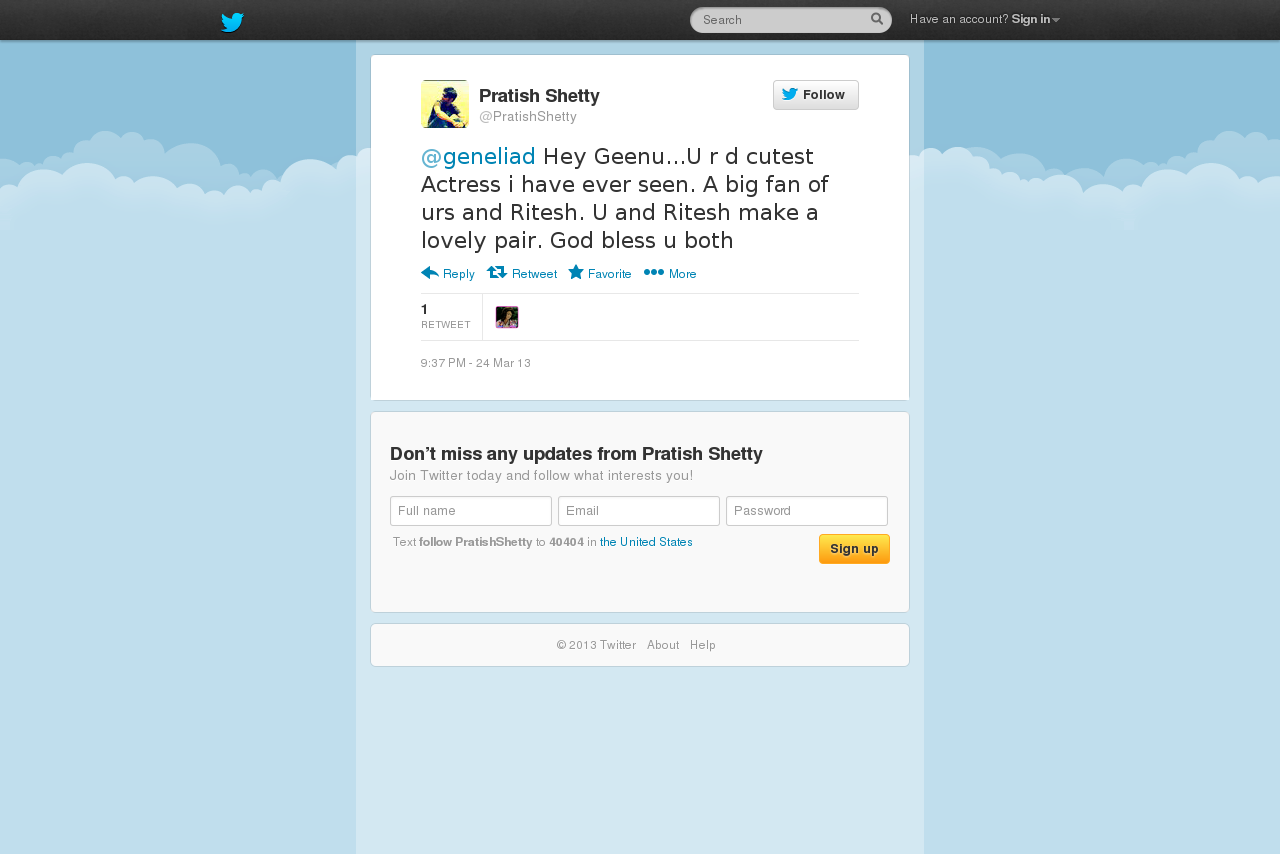Click the search magnifier icon

coord(877,19)
